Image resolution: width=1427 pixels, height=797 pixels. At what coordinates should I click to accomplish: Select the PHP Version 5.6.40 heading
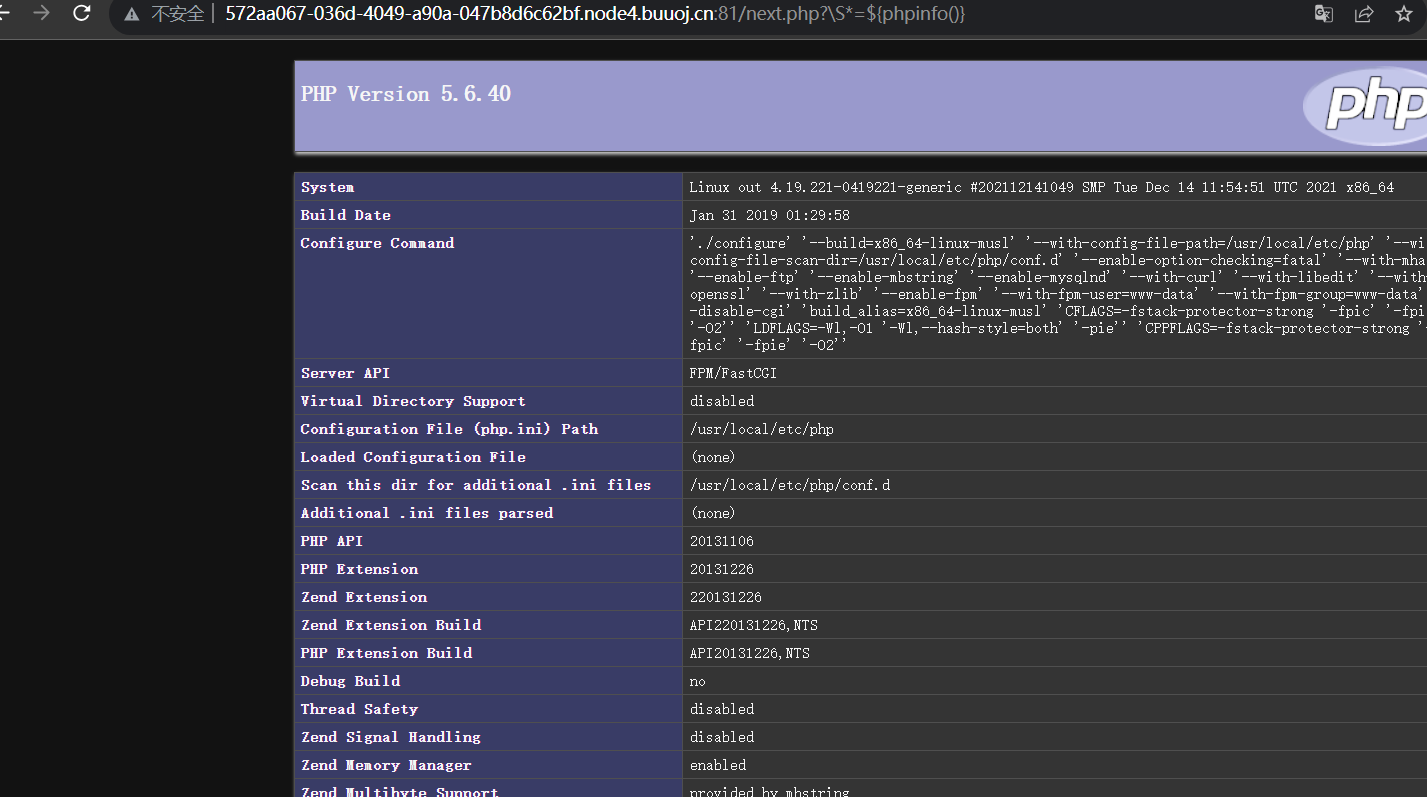tap(406, 94)
